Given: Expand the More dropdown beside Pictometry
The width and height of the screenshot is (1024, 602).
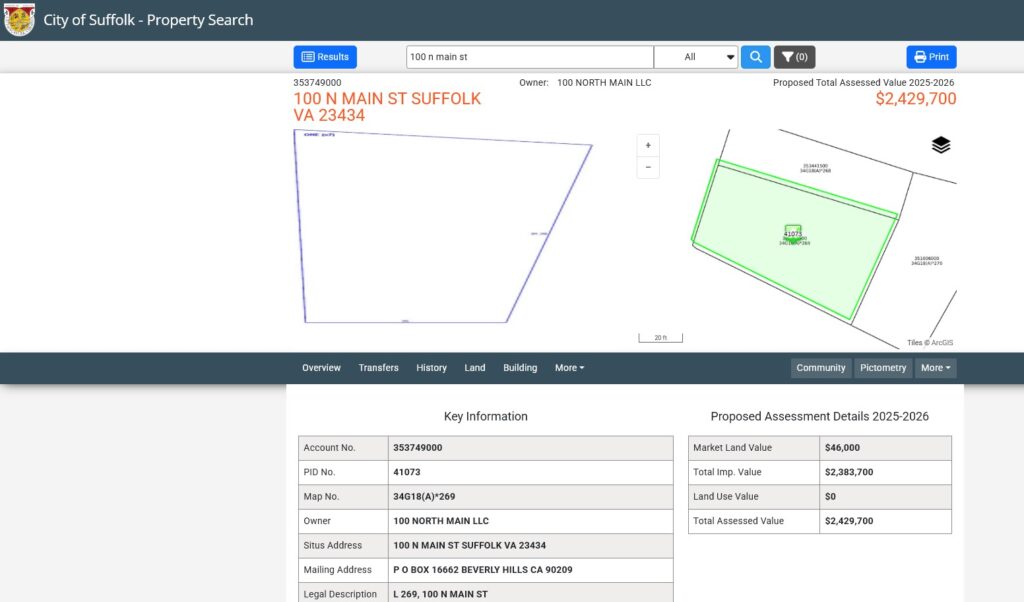Looking at the screenshot, I should click(x=936, y=368).
